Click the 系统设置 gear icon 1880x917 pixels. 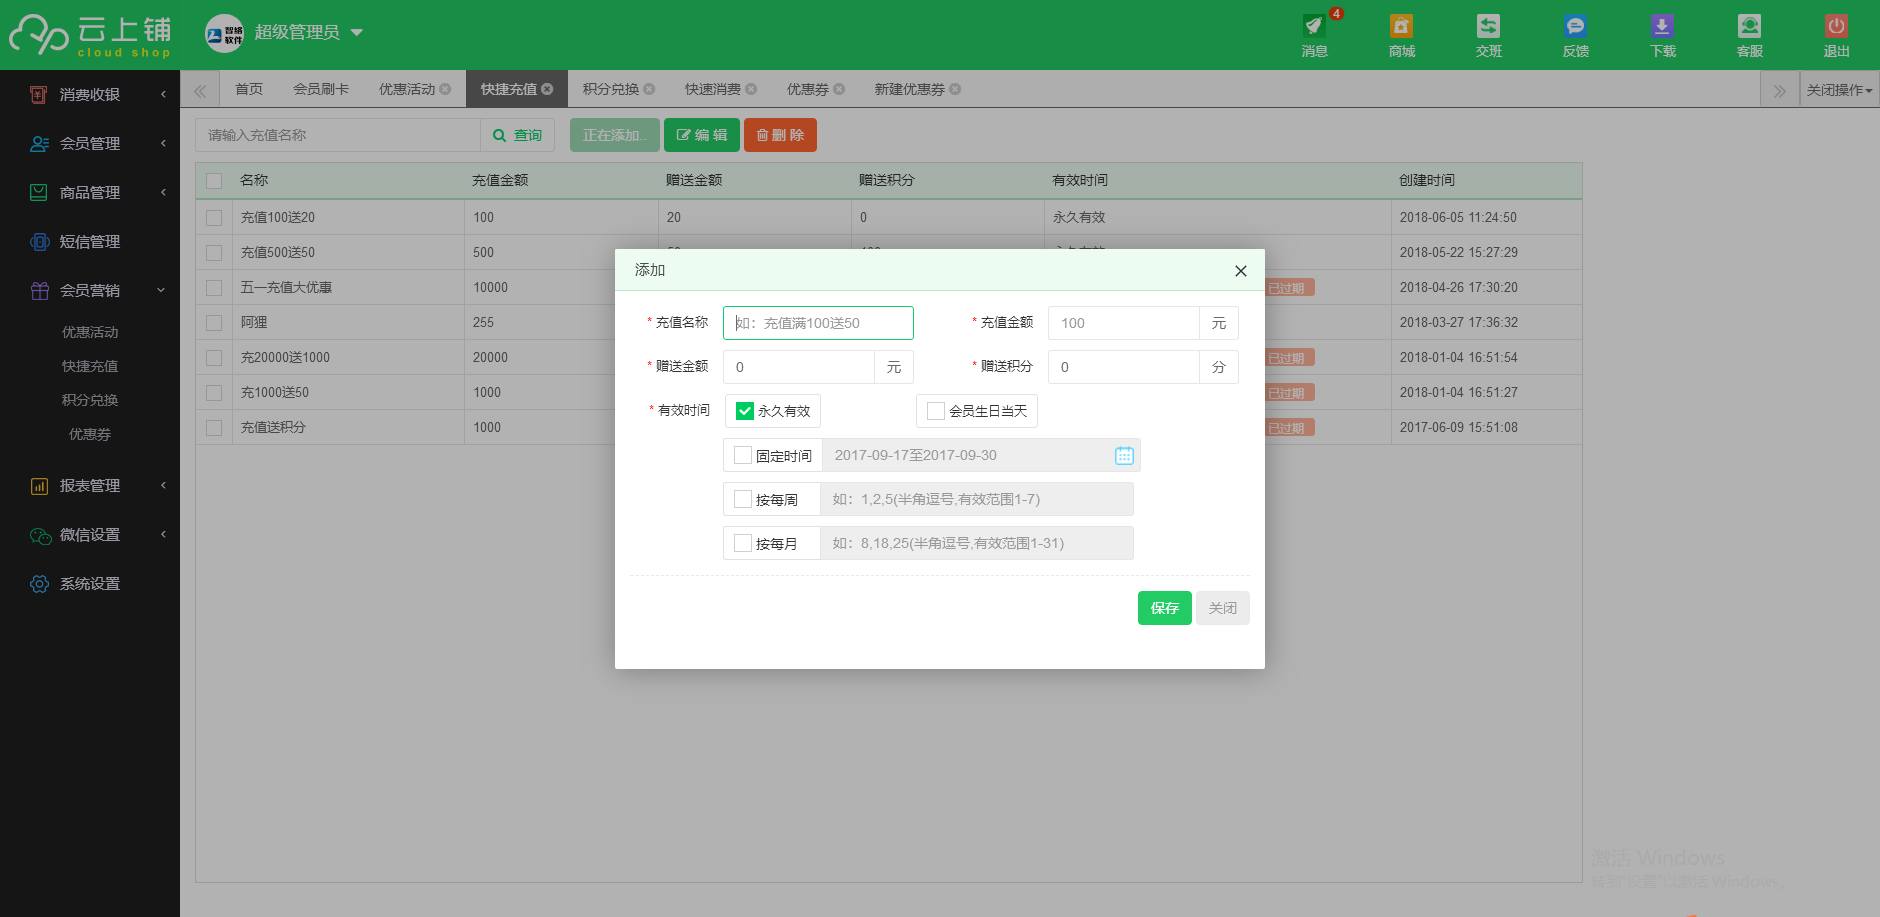39,584
